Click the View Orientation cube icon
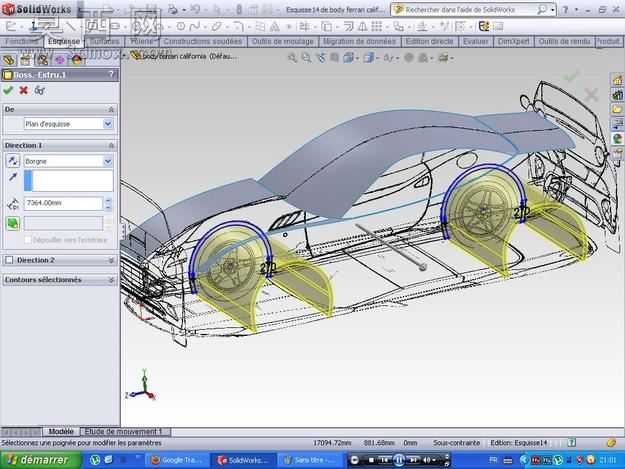 pyautogui.click(x=349, y=58)
